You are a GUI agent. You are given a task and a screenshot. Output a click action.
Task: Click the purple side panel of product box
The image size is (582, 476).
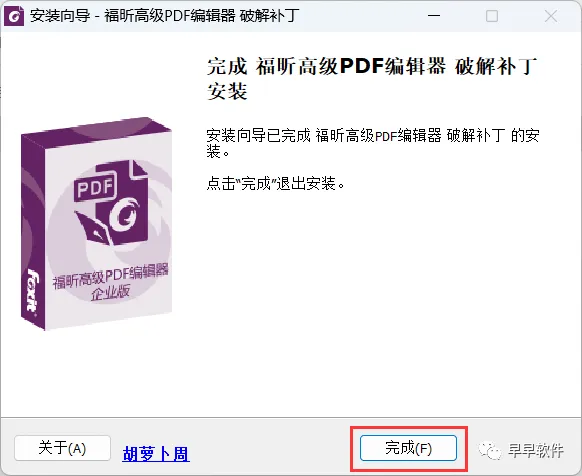33,232
